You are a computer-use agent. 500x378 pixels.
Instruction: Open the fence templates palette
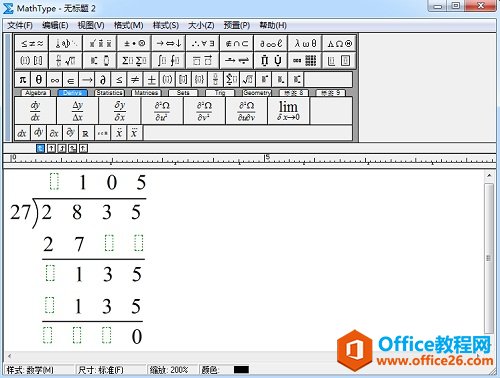pos(32,60)
